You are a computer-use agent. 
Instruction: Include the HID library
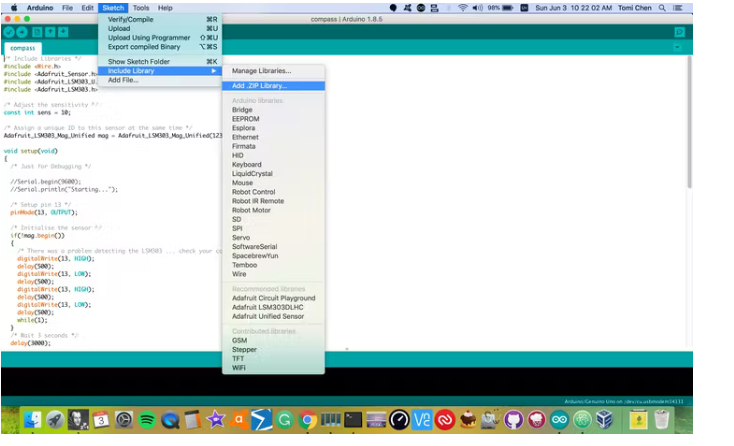pyautogui.click(x=273, y=155)
